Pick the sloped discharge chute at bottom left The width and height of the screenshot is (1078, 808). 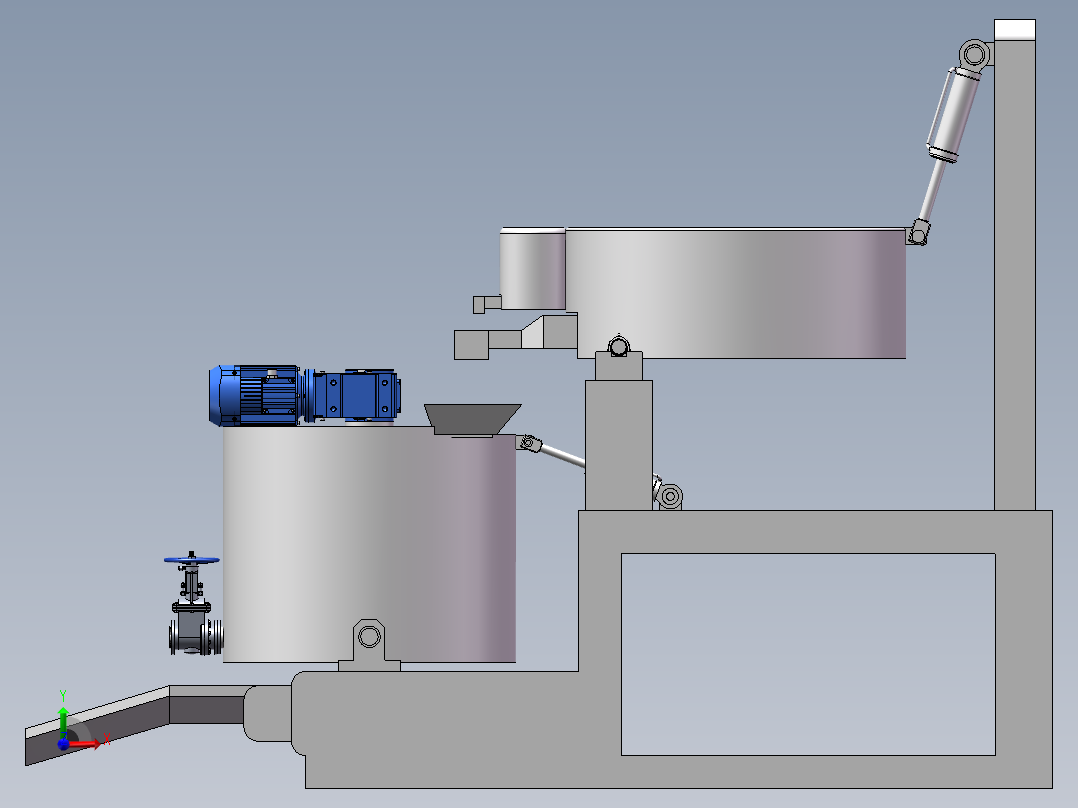(x=97, y=725)
